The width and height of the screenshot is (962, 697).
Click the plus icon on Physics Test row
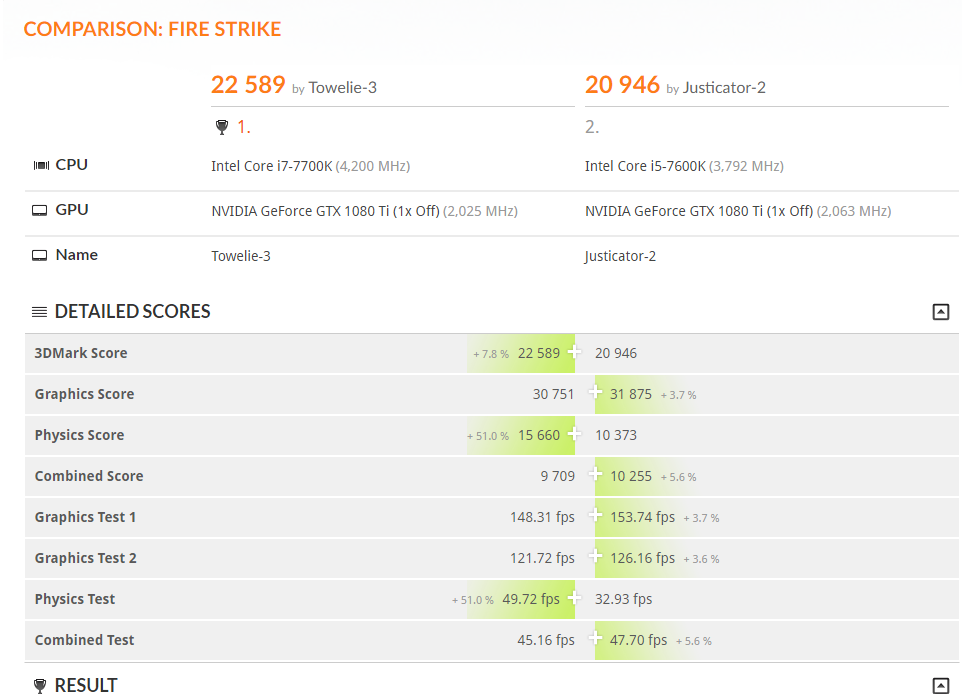tap(574, 598)
